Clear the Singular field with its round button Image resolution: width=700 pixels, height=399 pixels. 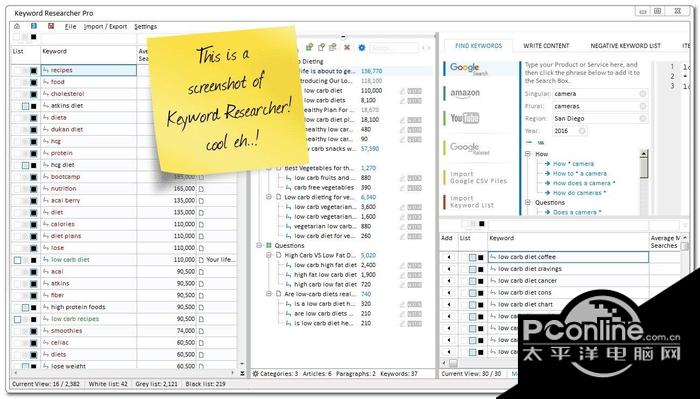pos(642,94)
